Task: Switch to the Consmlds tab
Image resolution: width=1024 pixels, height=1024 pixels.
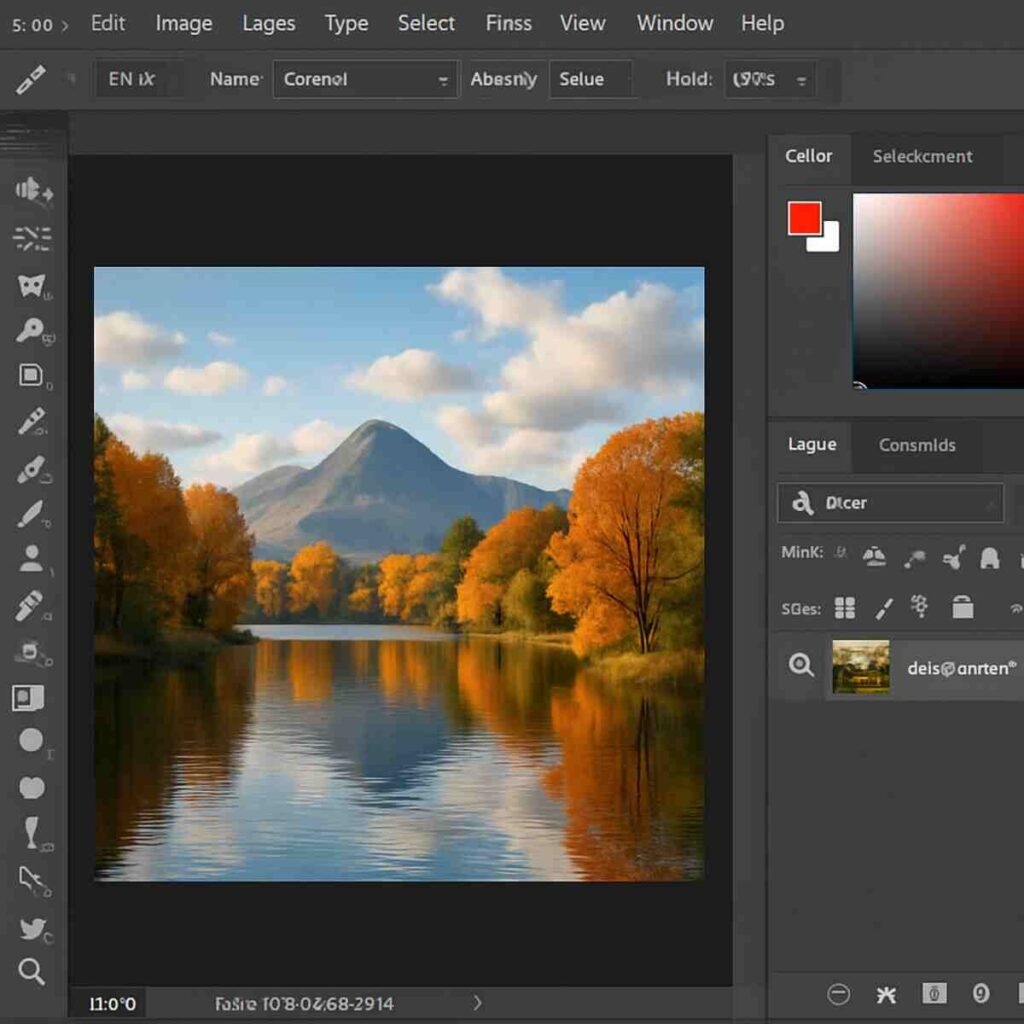Action: (x=916, y=445)
